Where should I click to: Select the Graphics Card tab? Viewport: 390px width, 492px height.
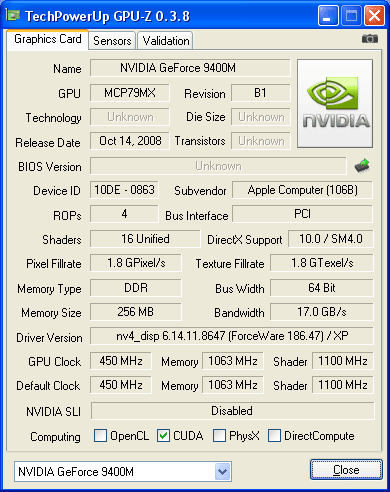[x=48, y=39]
